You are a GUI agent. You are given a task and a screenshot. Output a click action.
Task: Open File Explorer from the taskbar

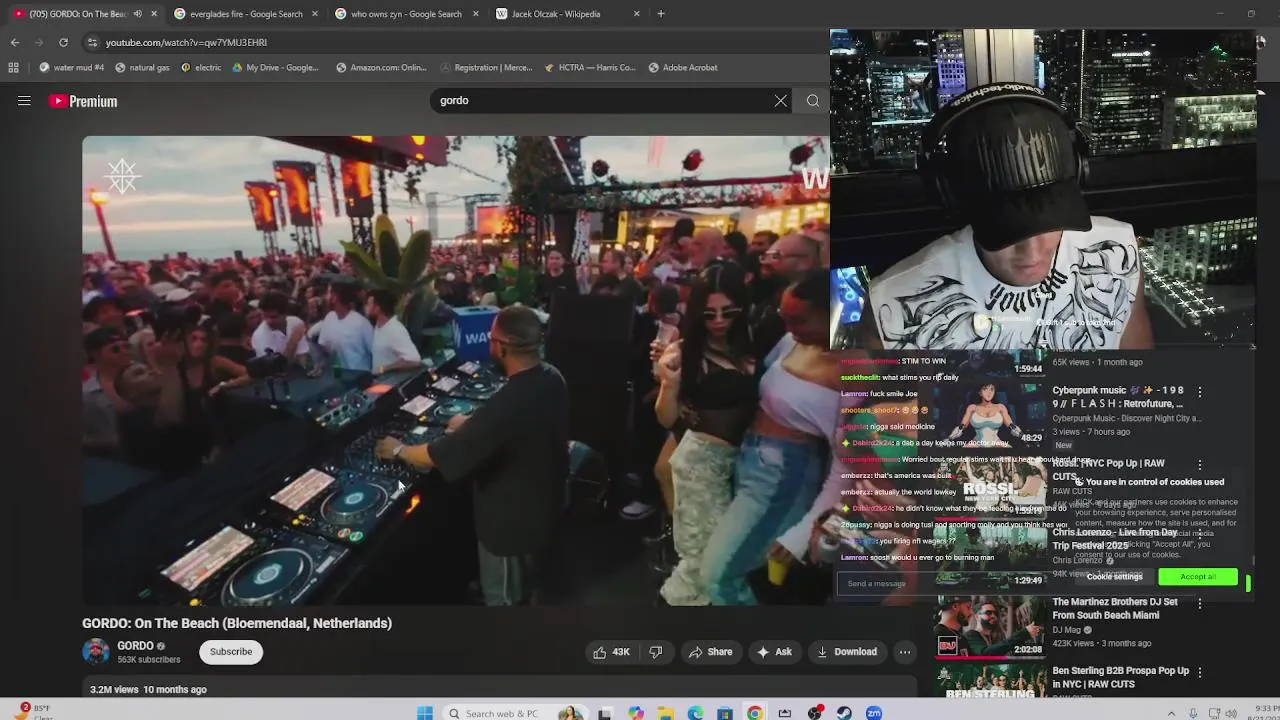[665, 713]
